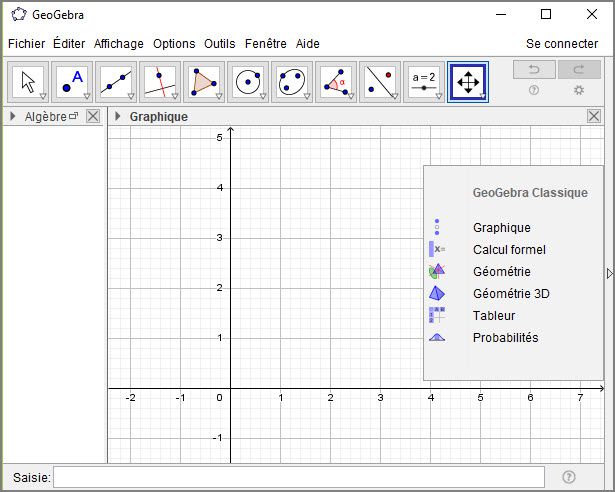Expand the Graphique style bar triangle

coord(117,116)
